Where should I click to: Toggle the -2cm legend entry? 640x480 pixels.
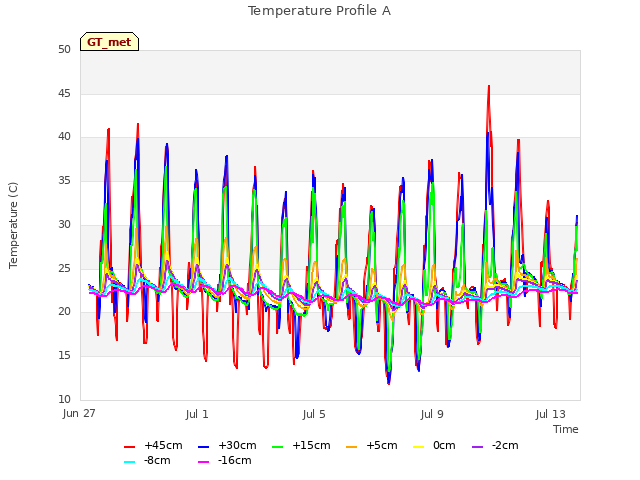coord(495,446)
